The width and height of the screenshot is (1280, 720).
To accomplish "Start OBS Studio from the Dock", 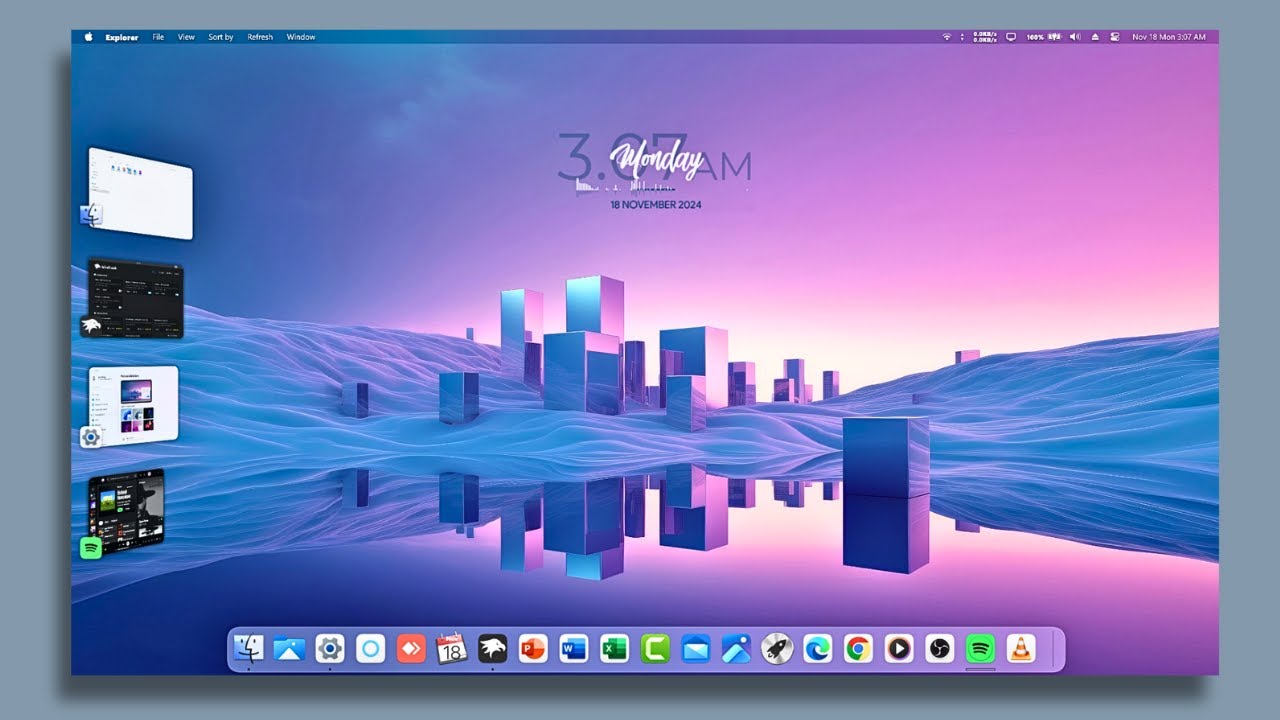I will click(938, 649).
